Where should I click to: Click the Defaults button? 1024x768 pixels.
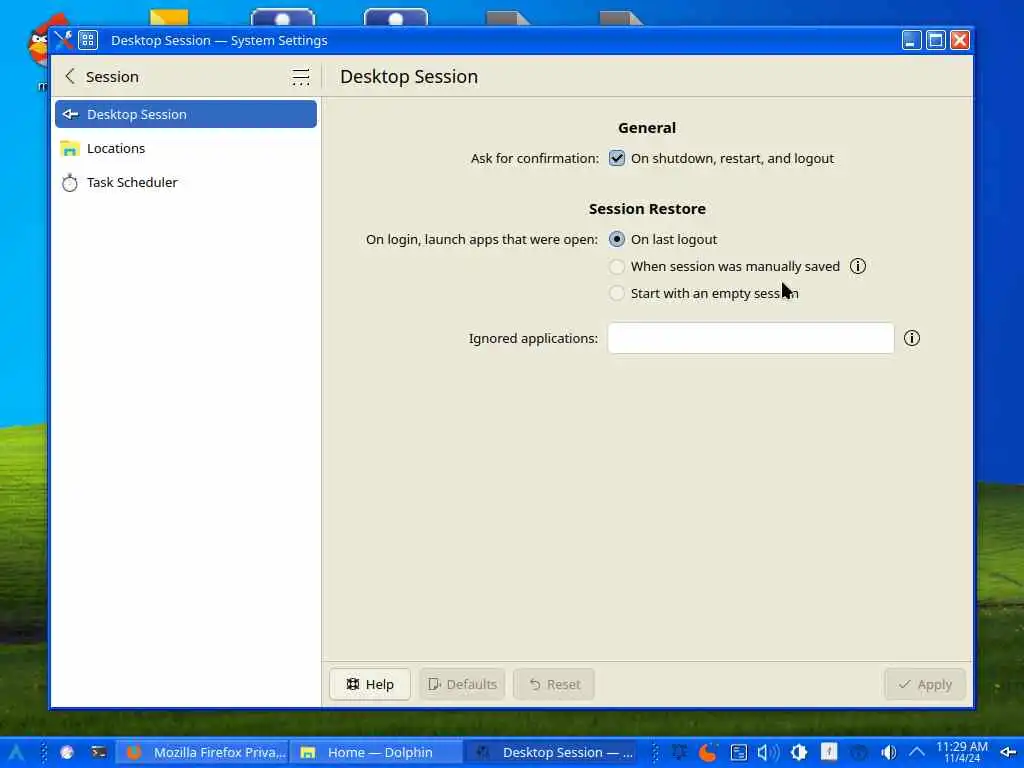[x=462, y=684]
